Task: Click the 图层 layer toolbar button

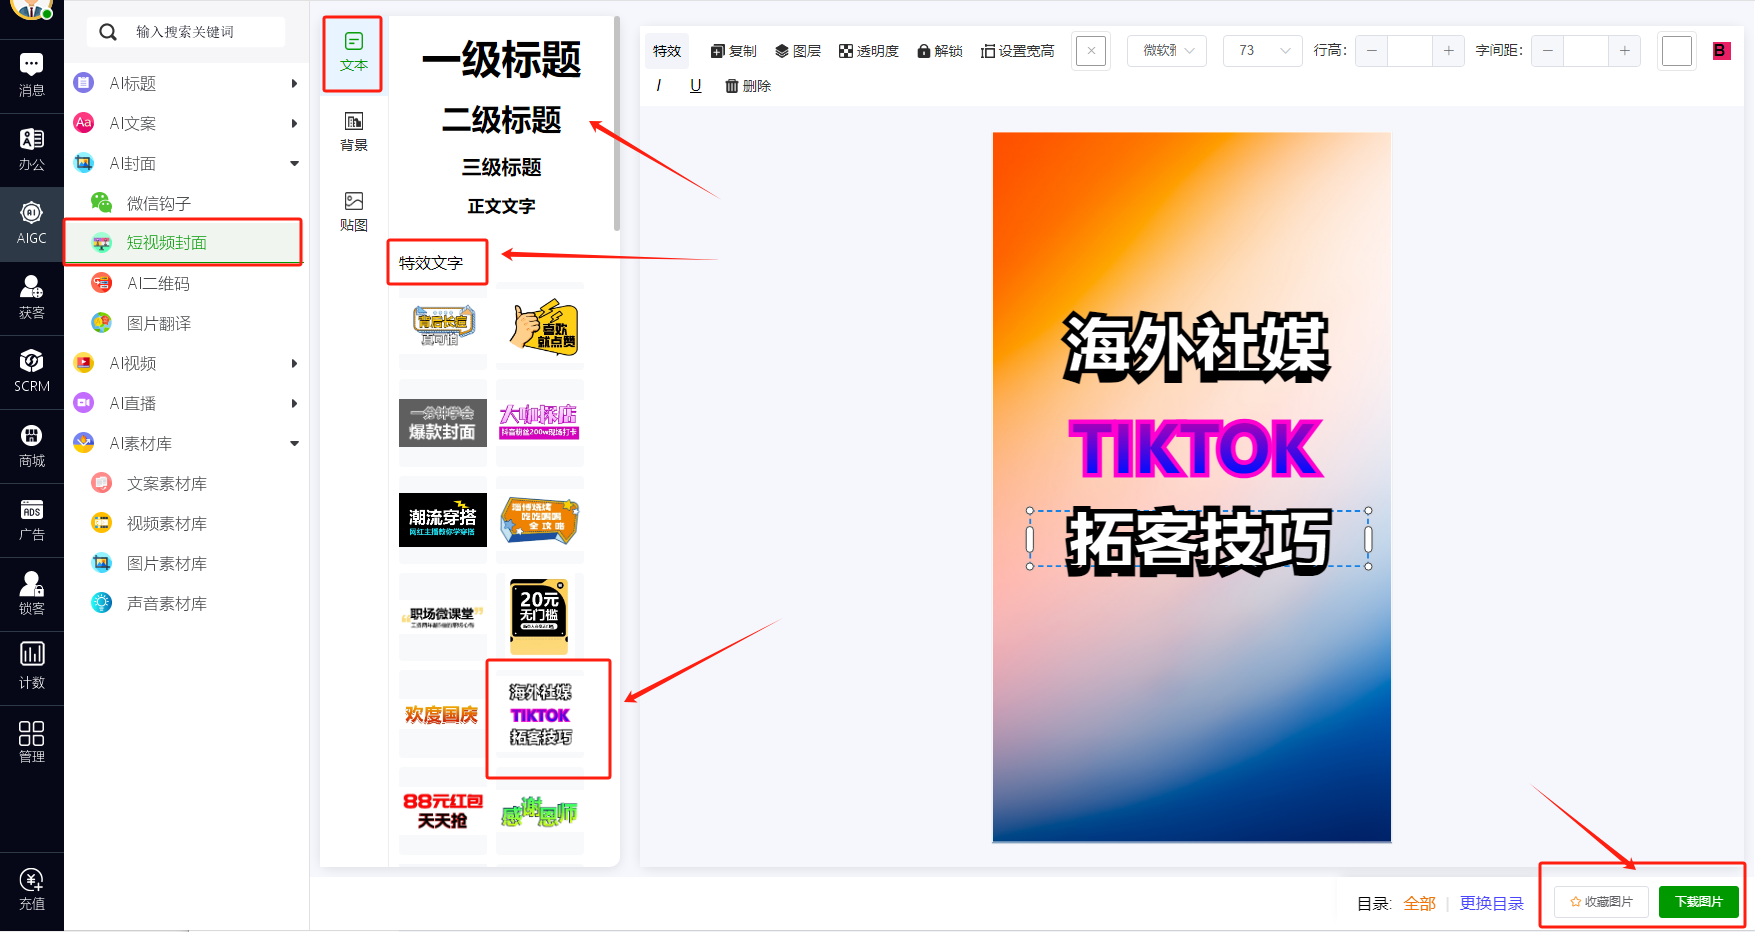Action: 798,51
